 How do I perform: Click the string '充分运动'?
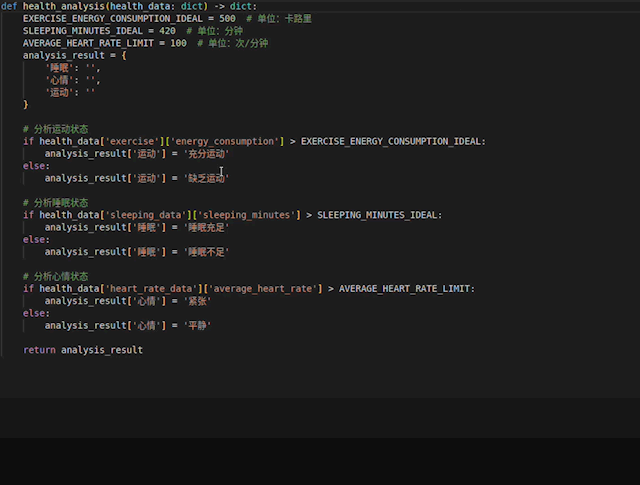coord(207,154)
